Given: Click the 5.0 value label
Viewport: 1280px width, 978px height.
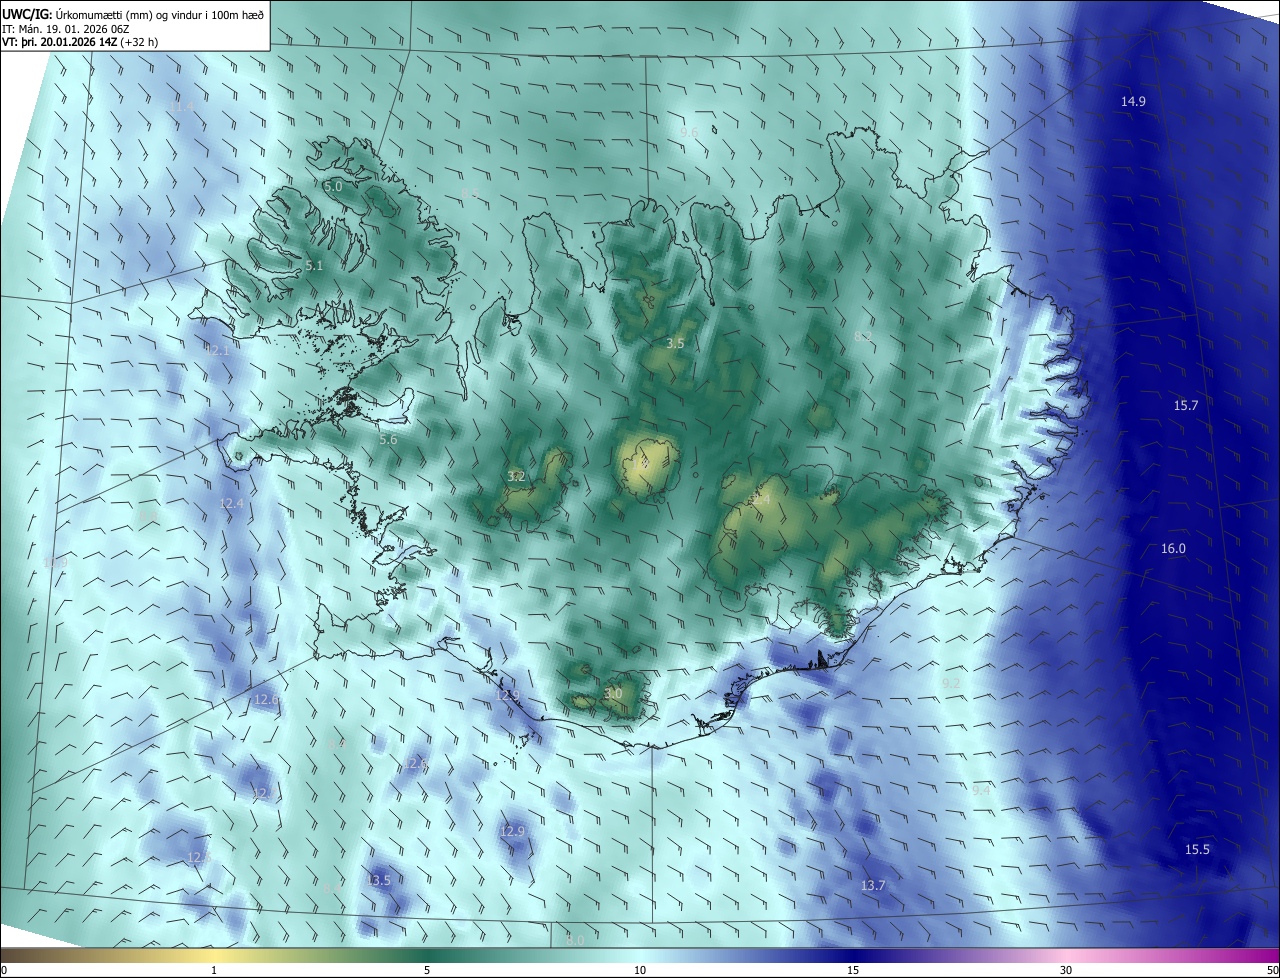Looking at the screenshot, I should [333, 186].
